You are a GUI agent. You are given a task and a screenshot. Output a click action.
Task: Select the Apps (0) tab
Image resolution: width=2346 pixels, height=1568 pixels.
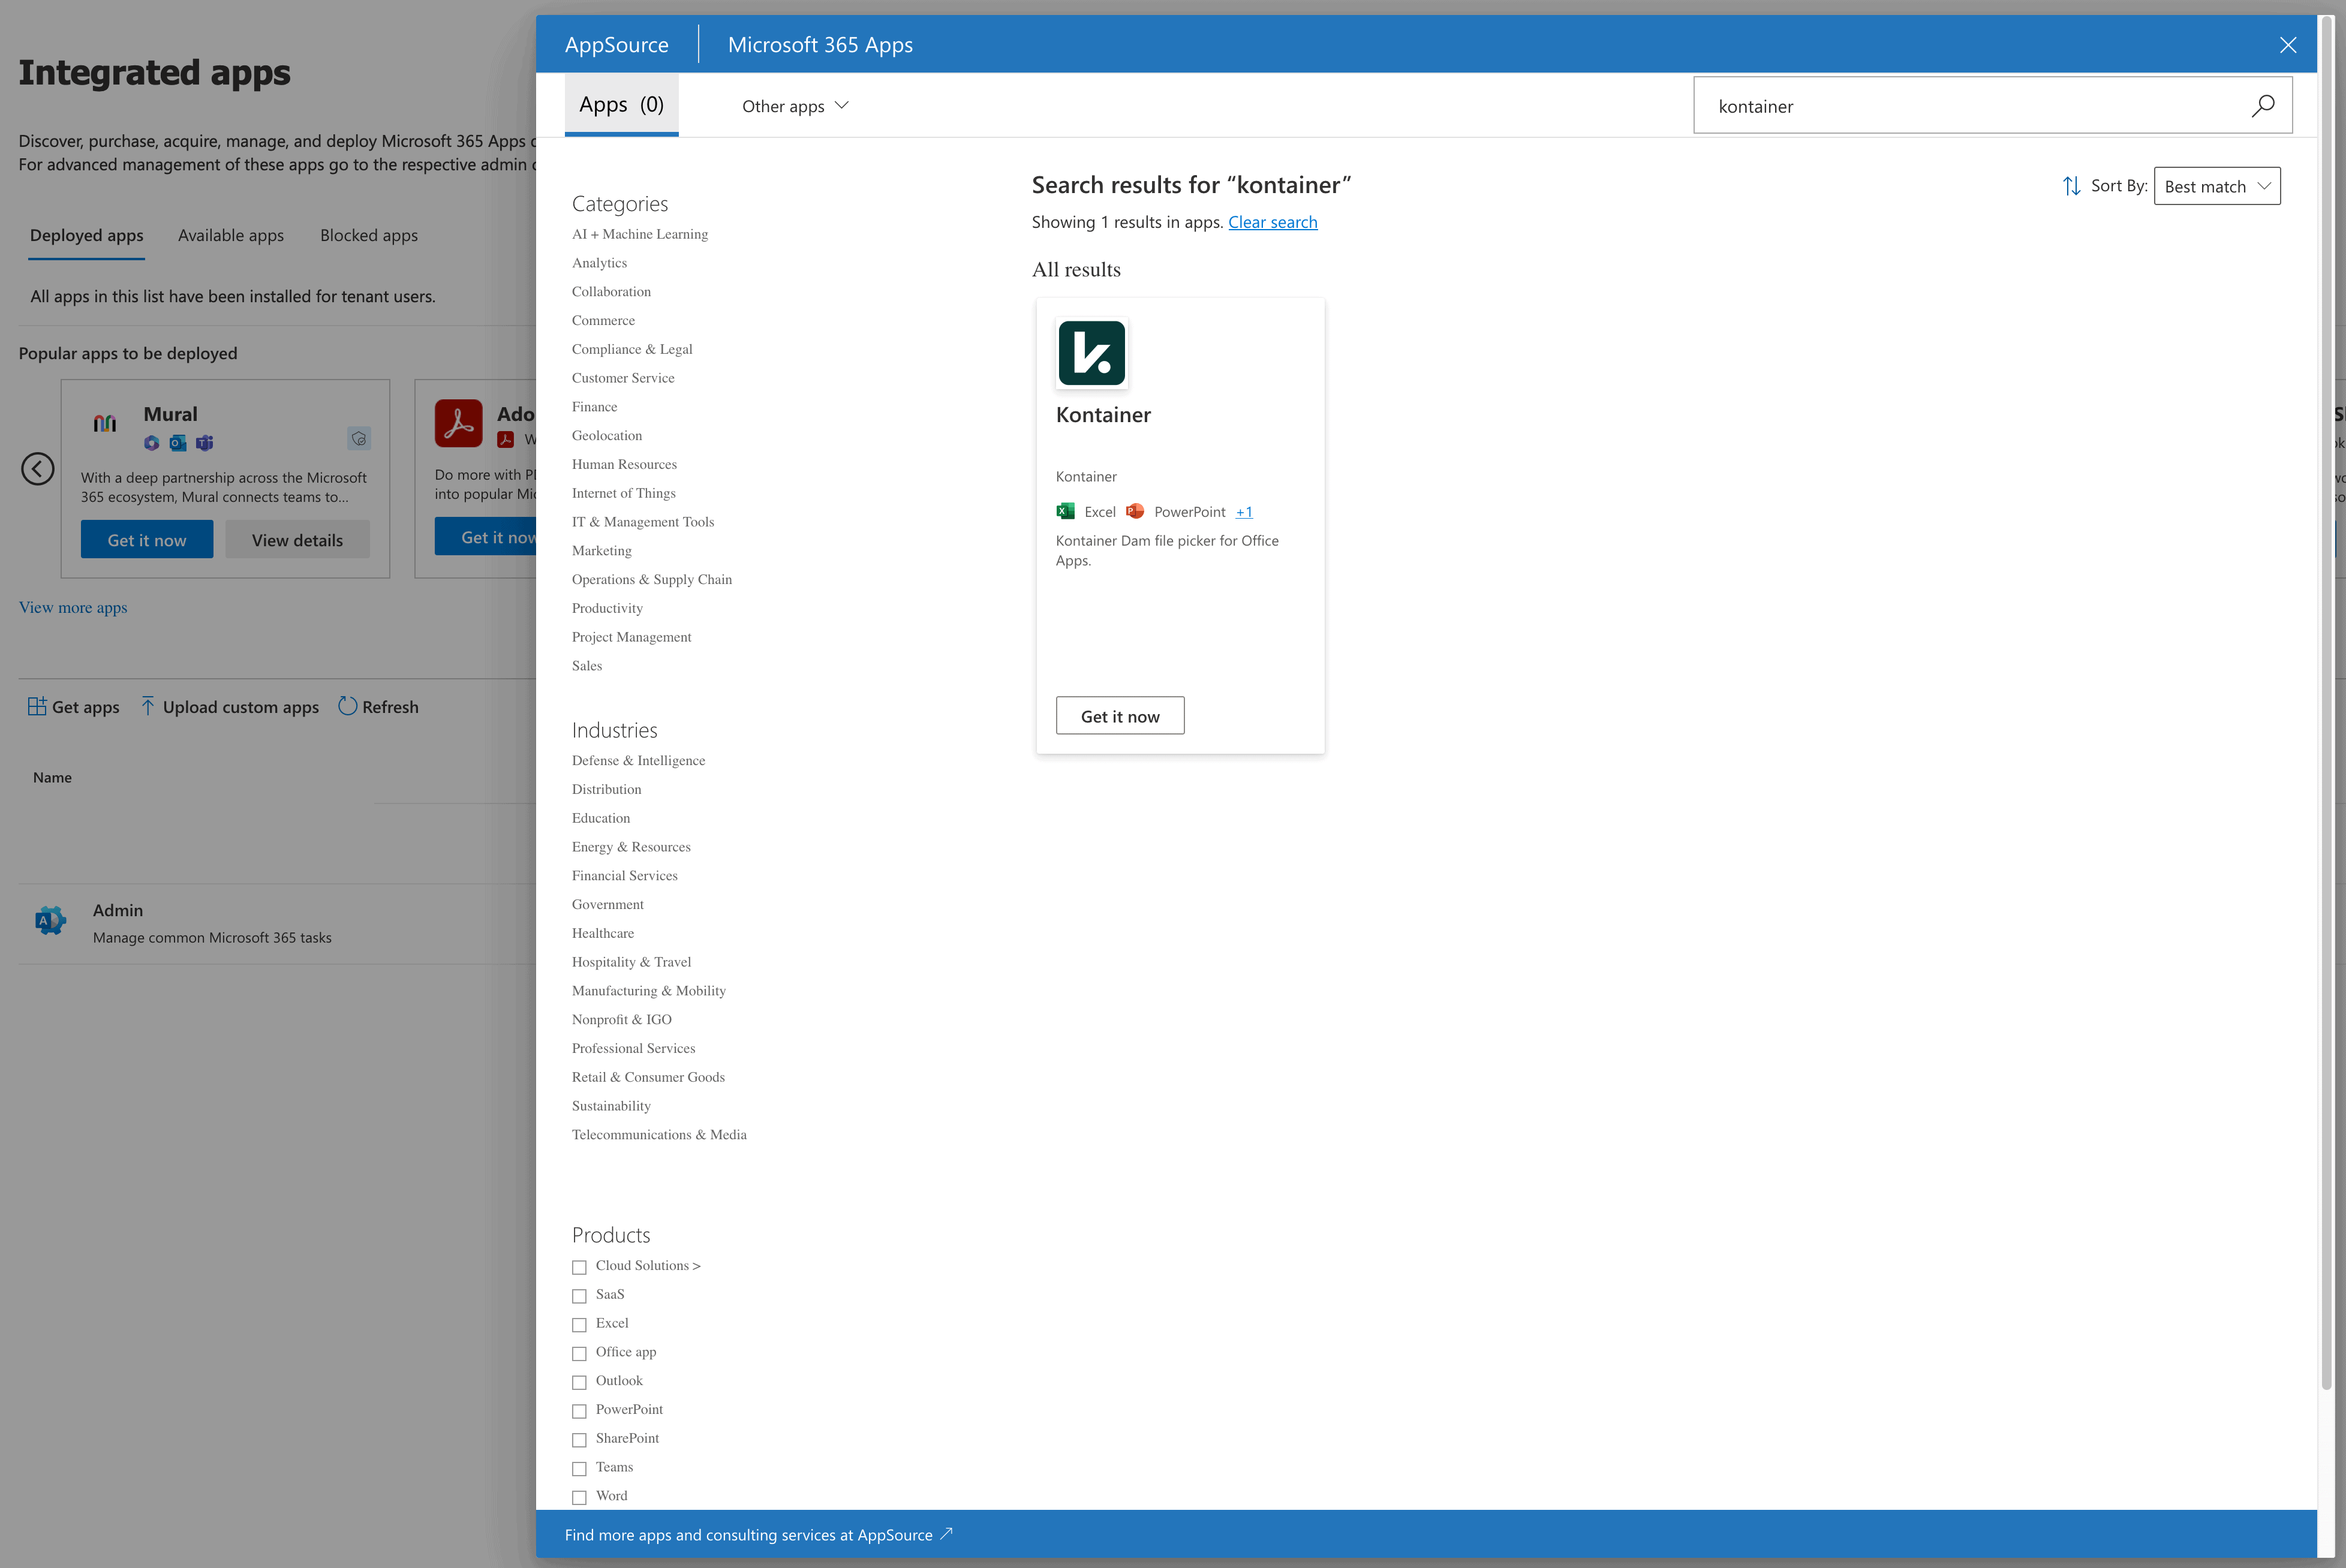click(x=621, y=105)
